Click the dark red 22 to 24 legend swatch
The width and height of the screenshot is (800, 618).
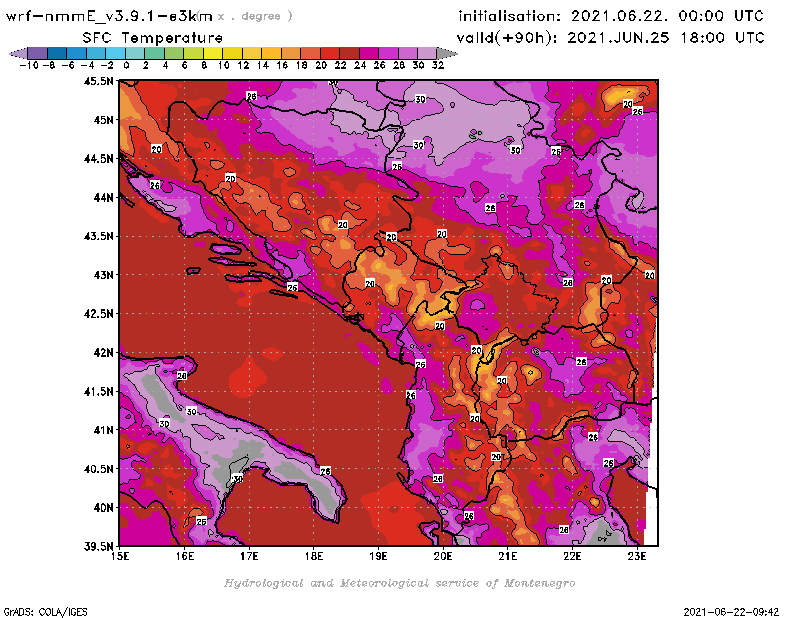pos(349,53)
